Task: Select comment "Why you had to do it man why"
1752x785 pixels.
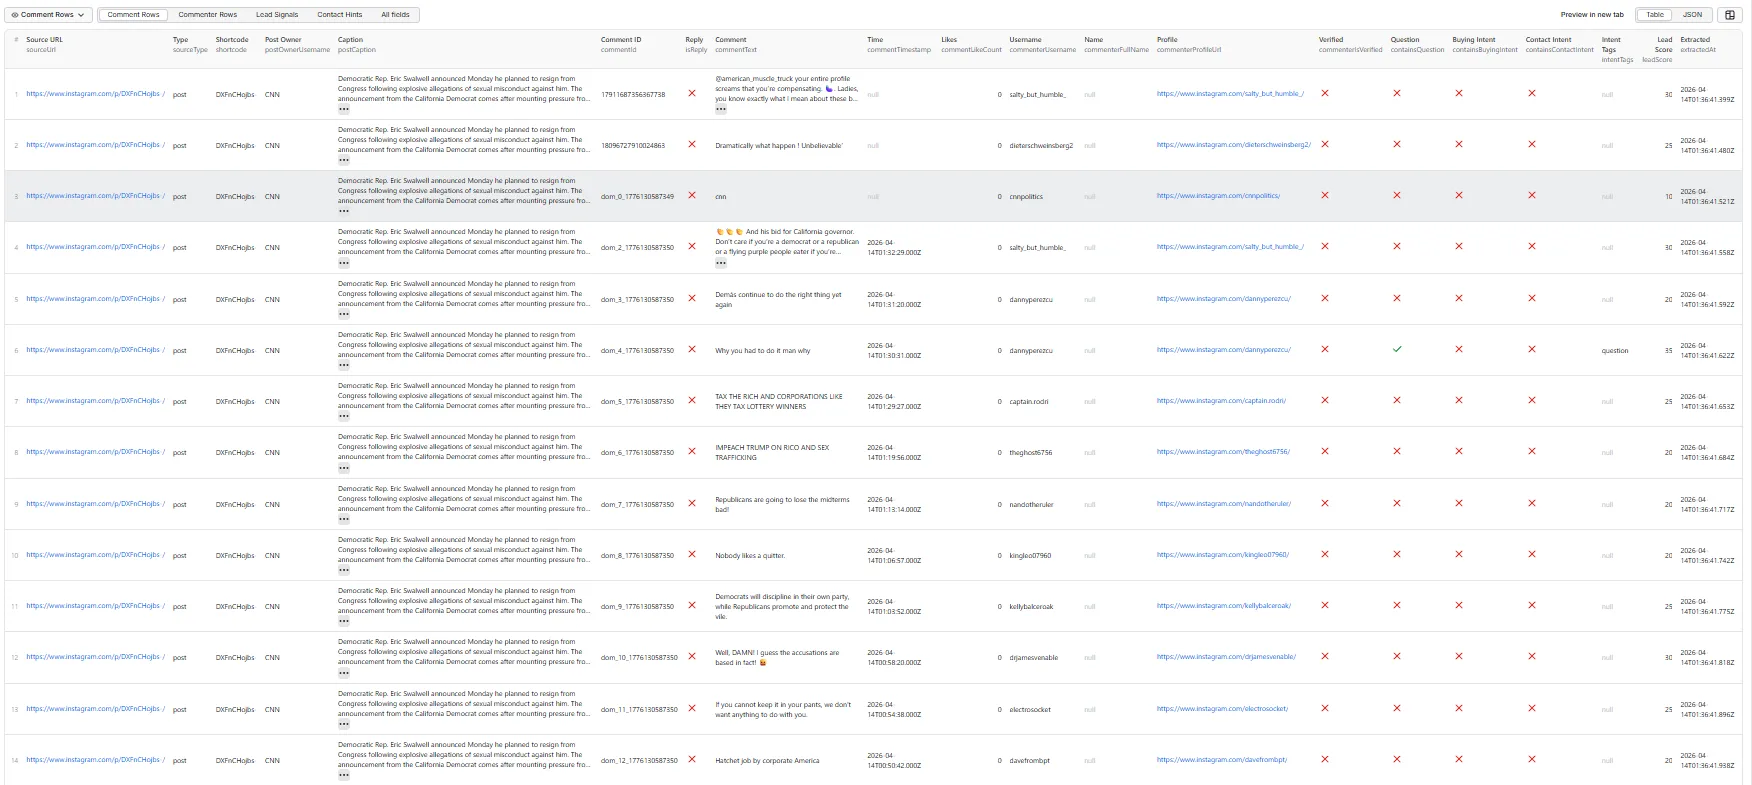Action: pos(763,351)
